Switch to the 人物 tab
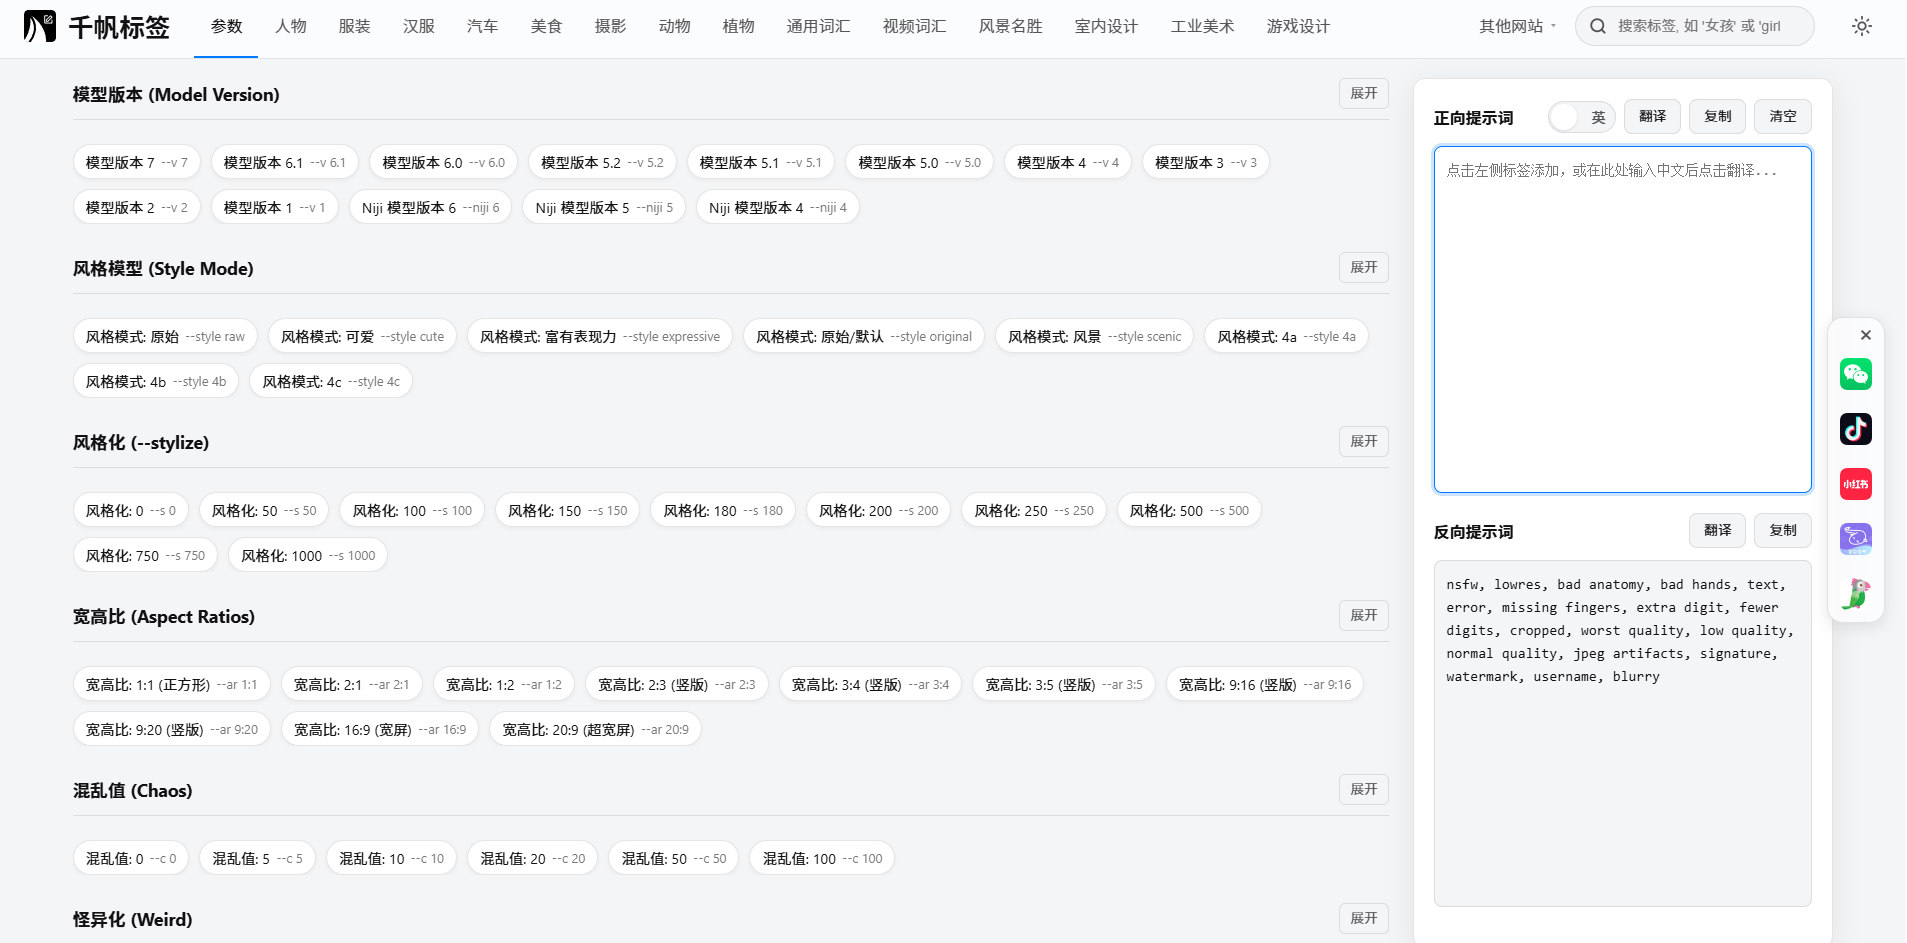 (290, 27)
